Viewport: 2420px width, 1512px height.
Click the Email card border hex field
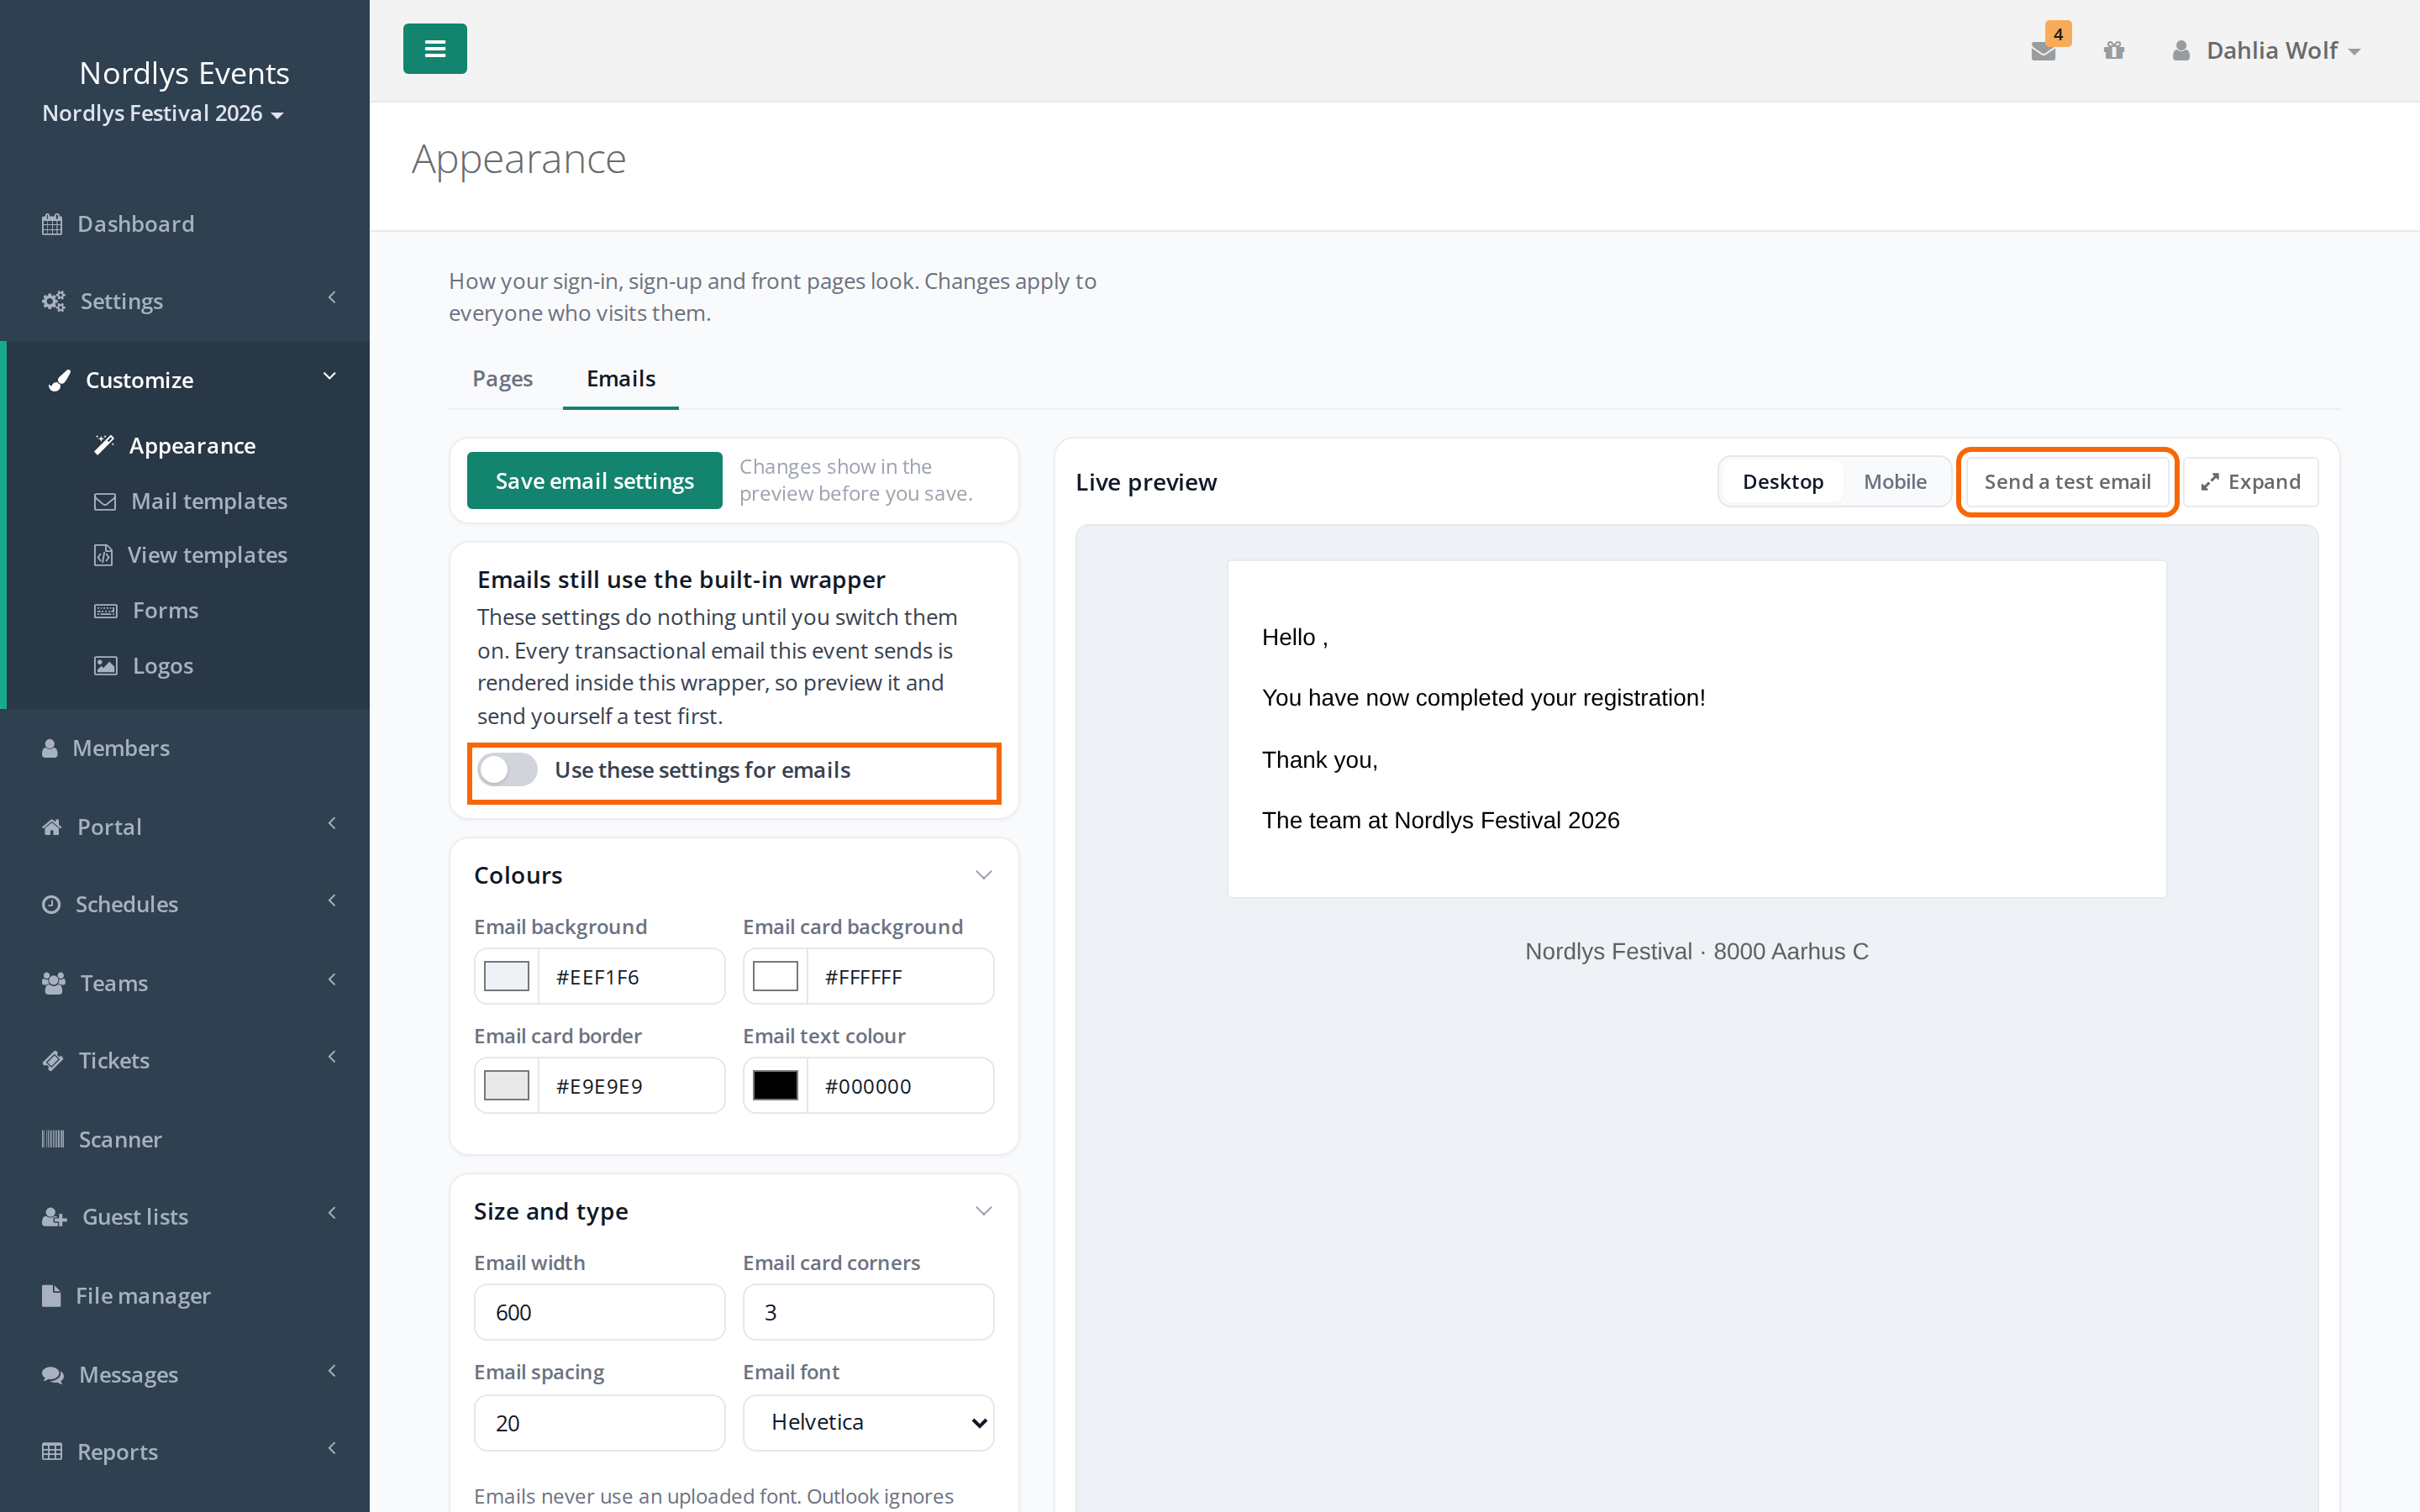pos(631,1086)
